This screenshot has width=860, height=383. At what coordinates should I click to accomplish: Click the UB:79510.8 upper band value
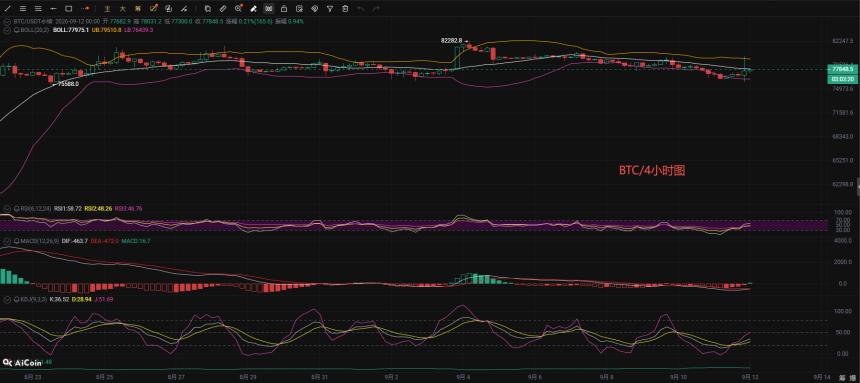pyautogui.click(x=106, y=29)
